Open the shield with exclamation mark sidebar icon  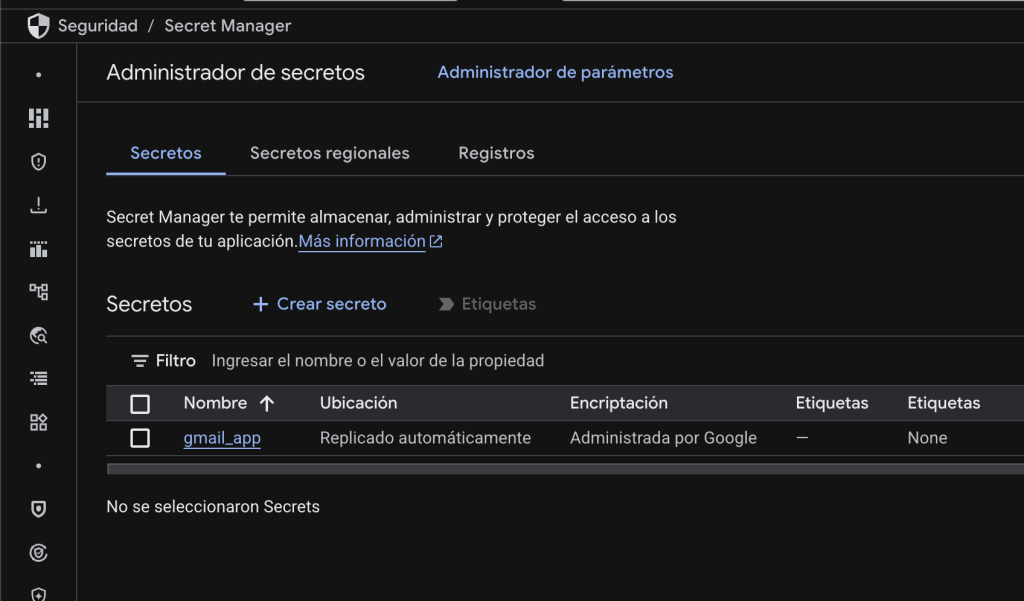click(39, 161)
